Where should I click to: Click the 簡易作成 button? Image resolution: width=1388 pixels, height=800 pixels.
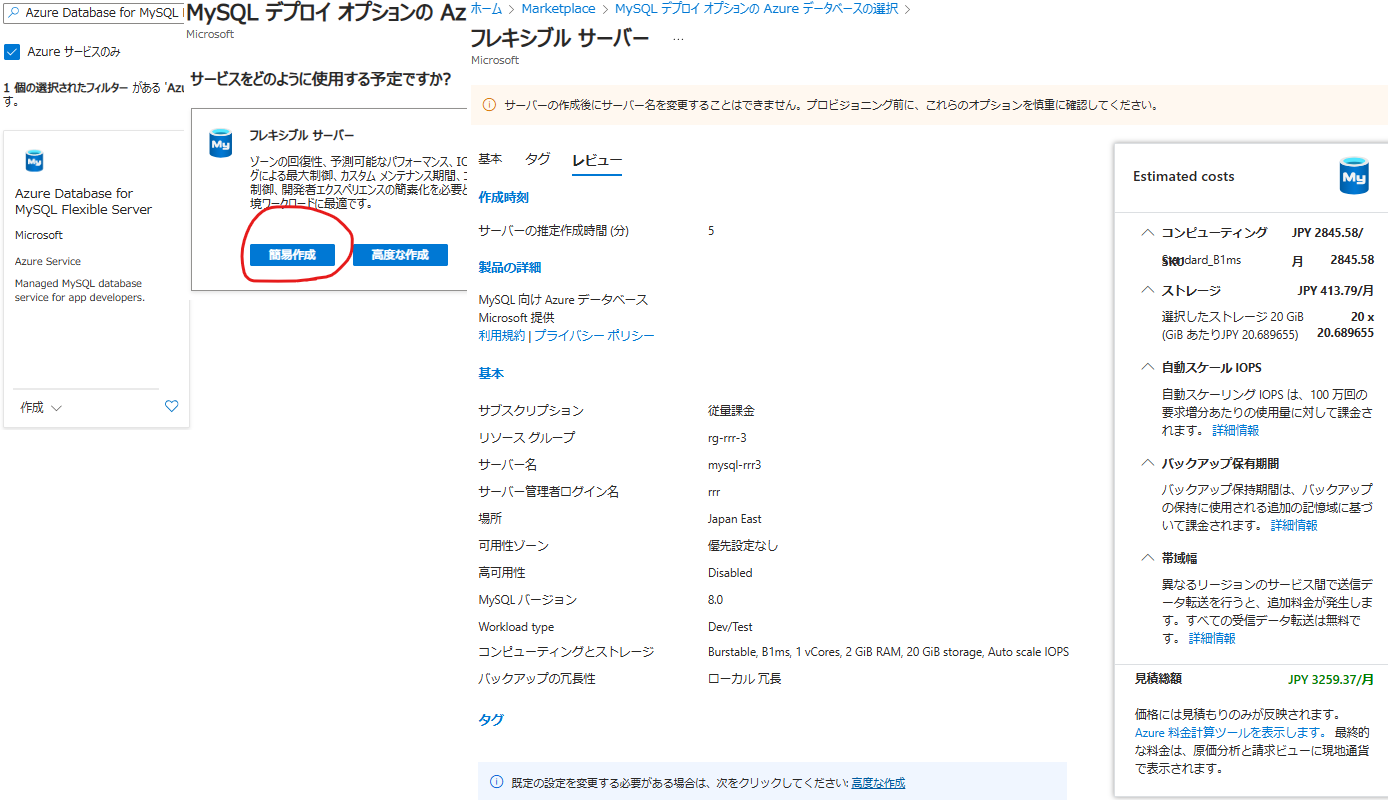(x=292, y=255)
